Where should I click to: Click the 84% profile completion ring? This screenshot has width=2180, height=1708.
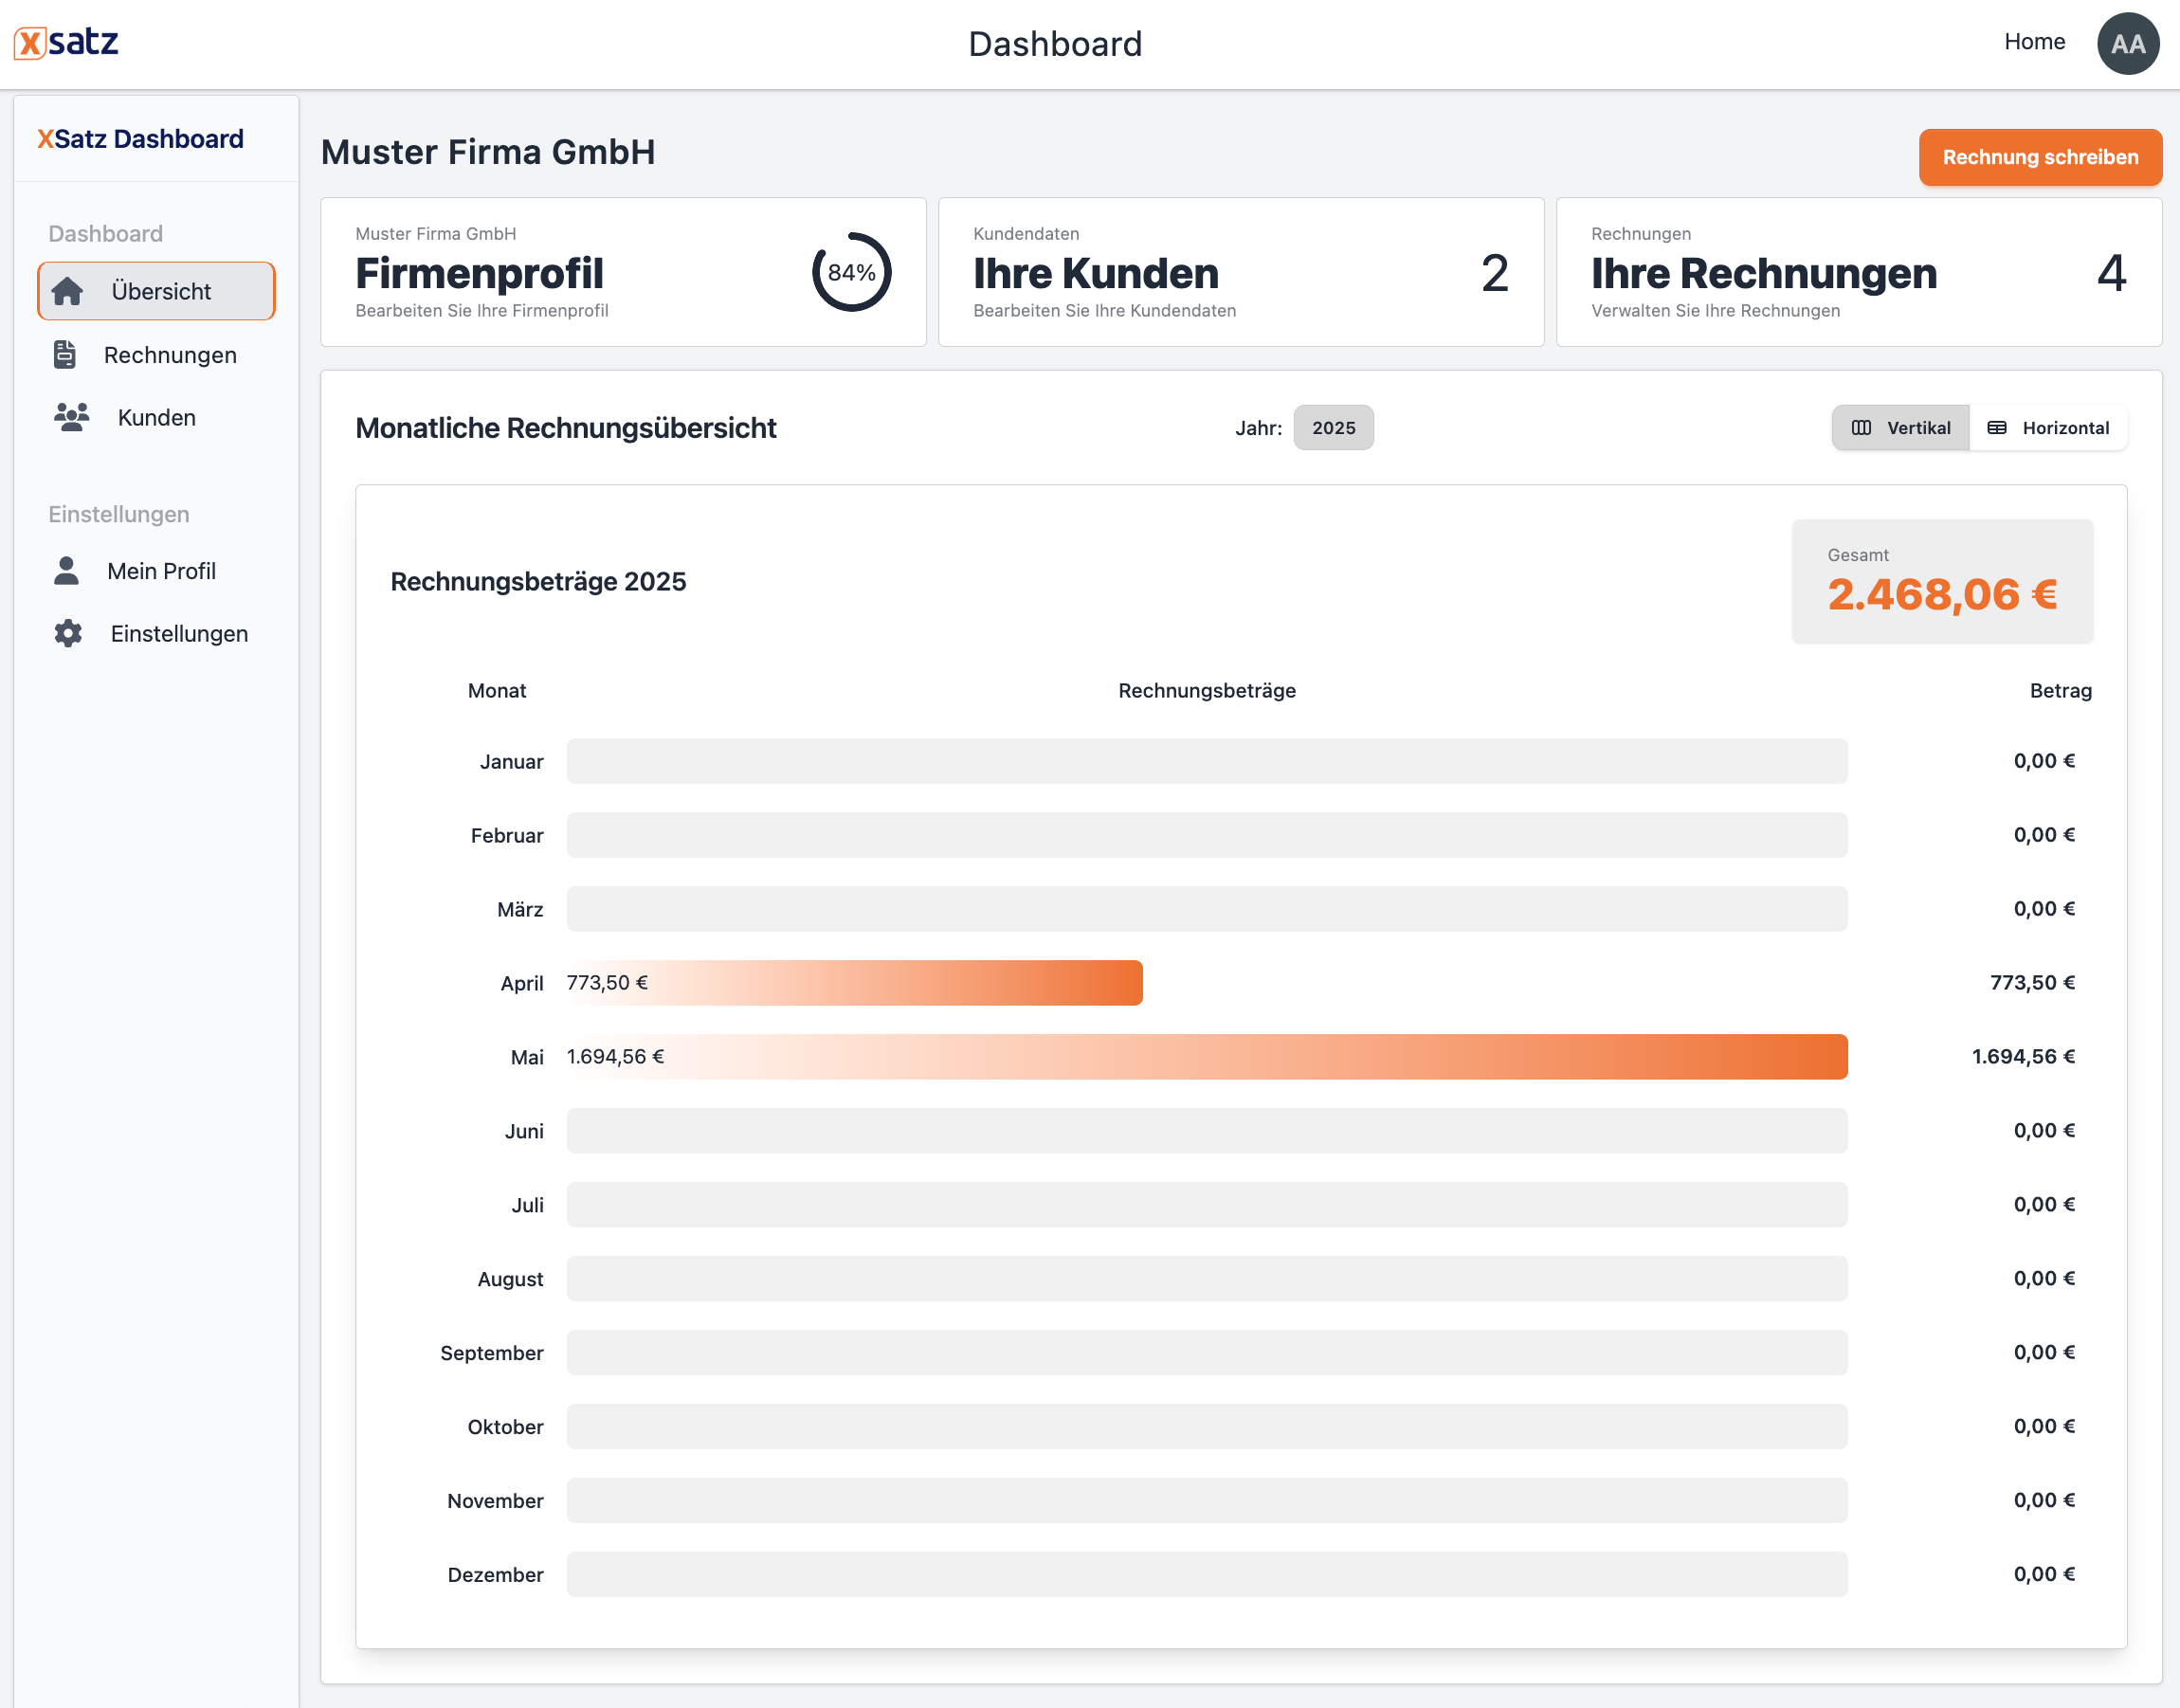pos(851,272)
